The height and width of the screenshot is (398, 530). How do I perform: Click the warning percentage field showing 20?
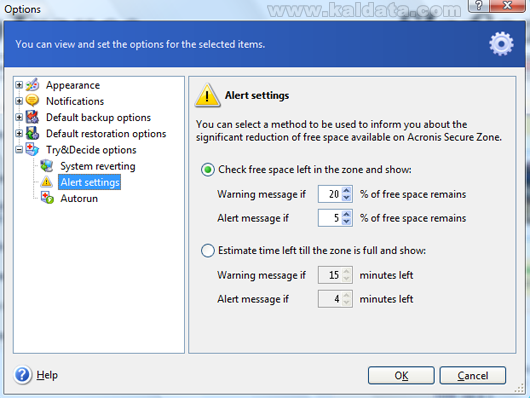point(330,194)
